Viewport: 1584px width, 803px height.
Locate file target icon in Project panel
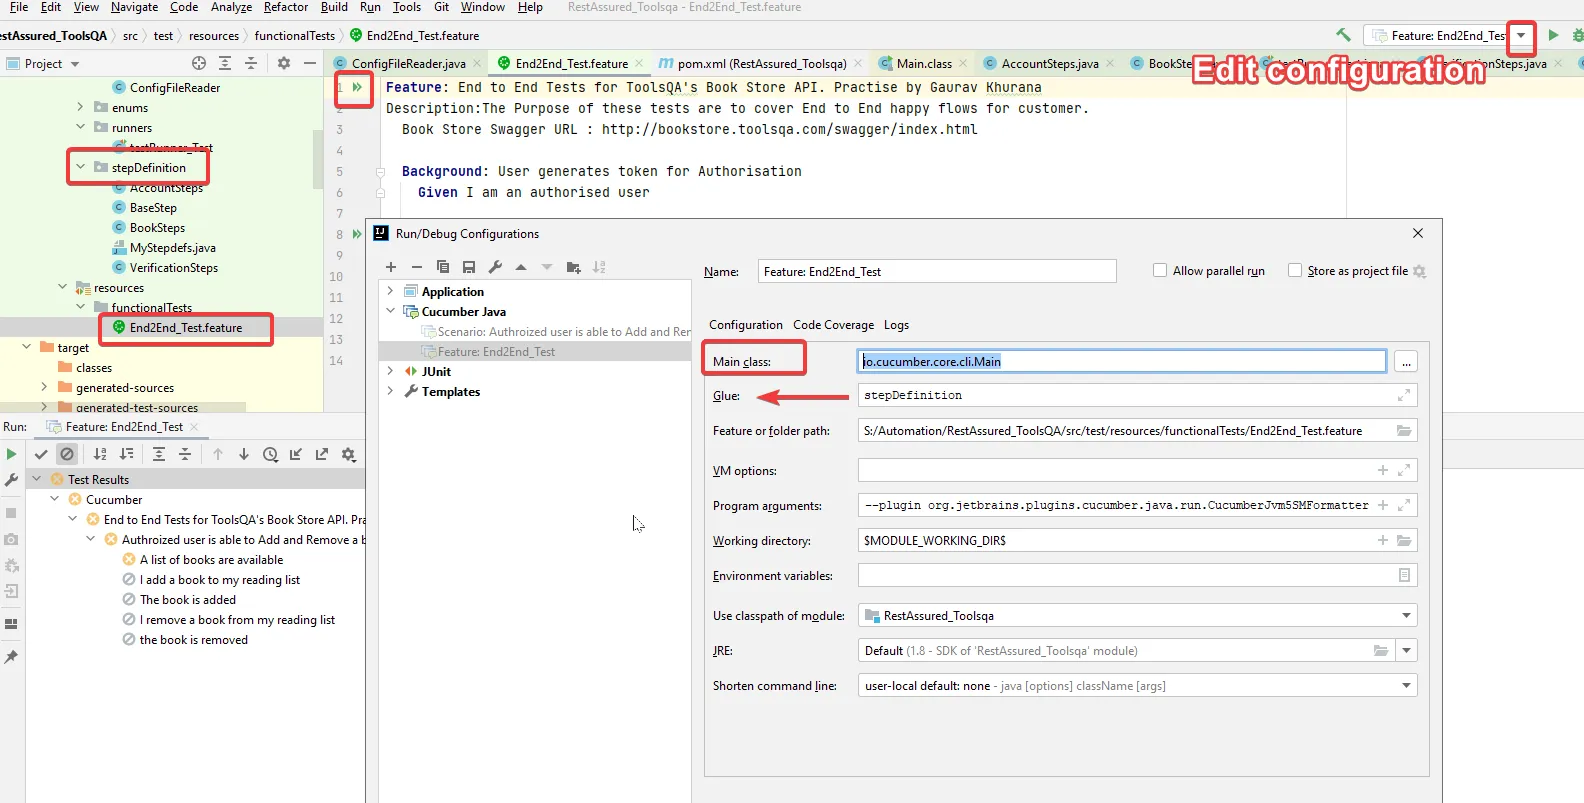pyautogui.click(x=199, y=63)
